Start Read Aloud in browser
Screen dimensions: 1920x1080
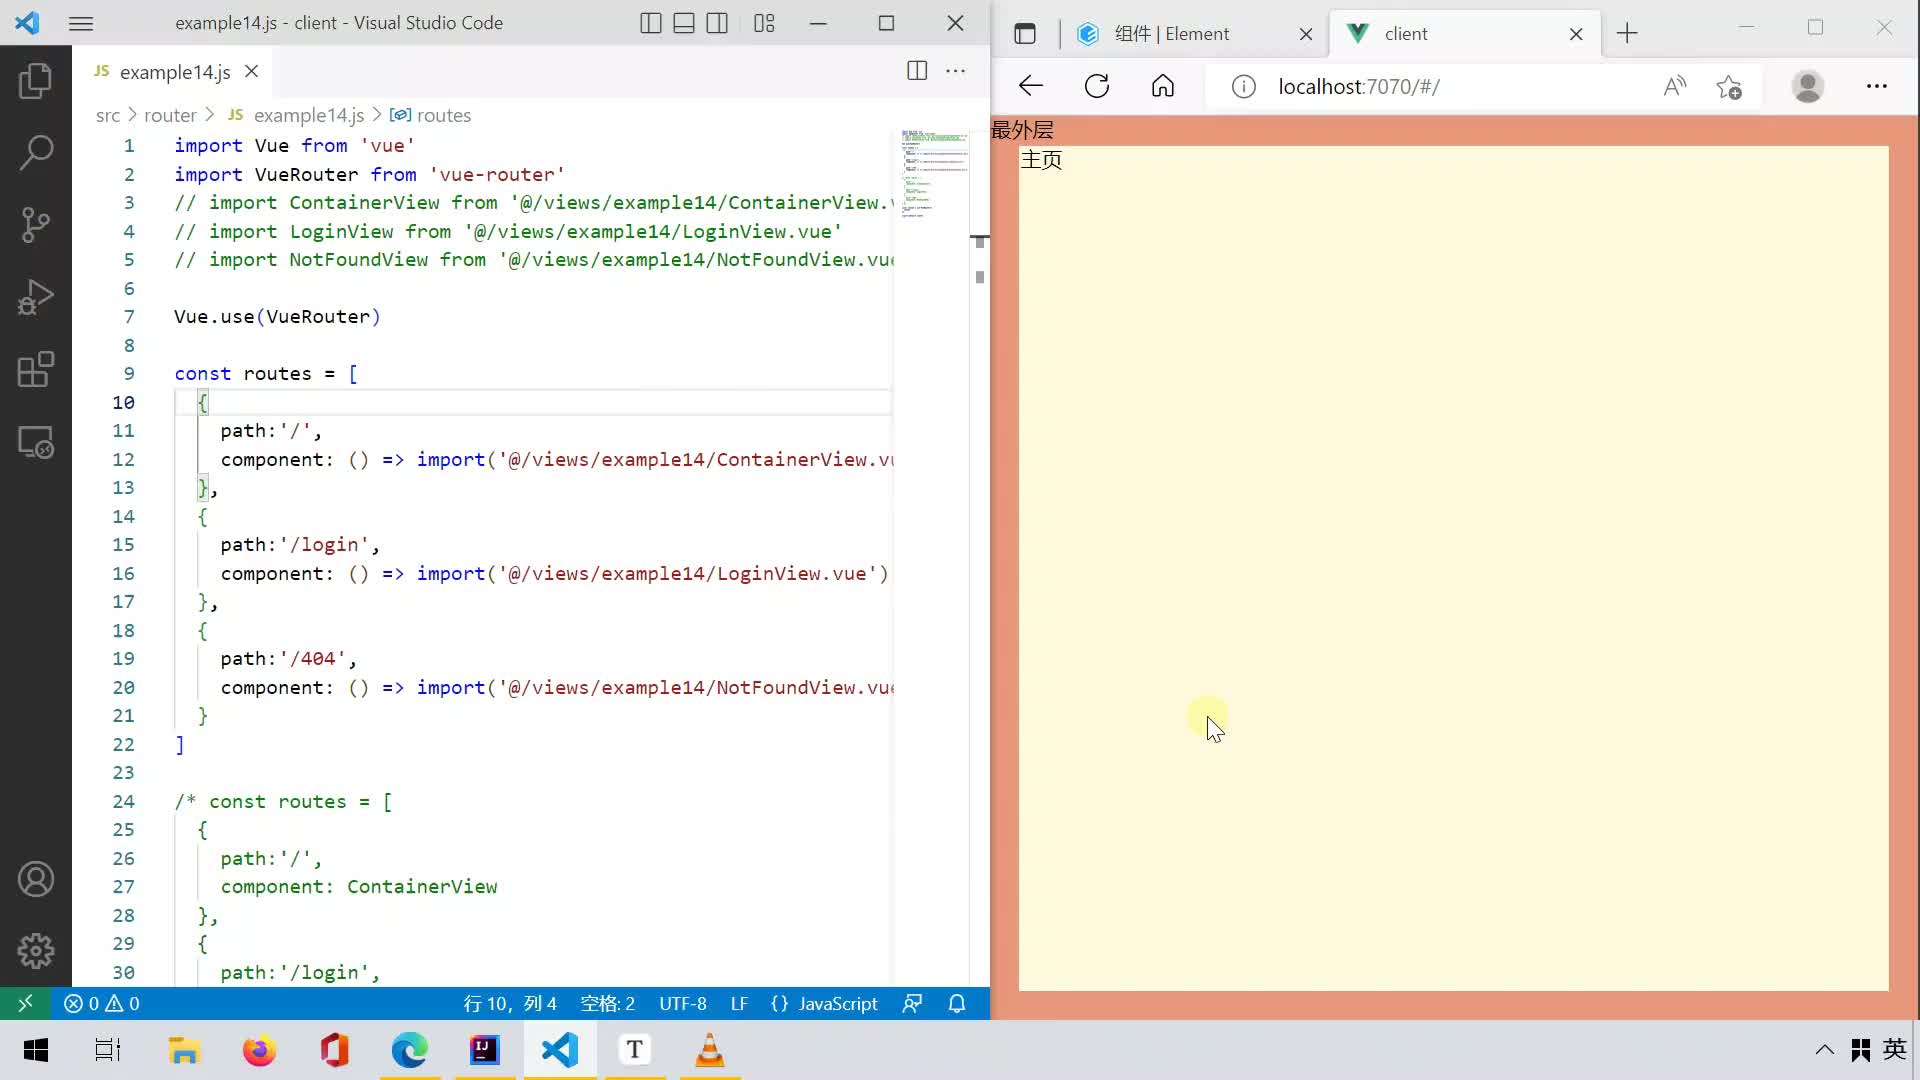click(x=1675, y=87)
